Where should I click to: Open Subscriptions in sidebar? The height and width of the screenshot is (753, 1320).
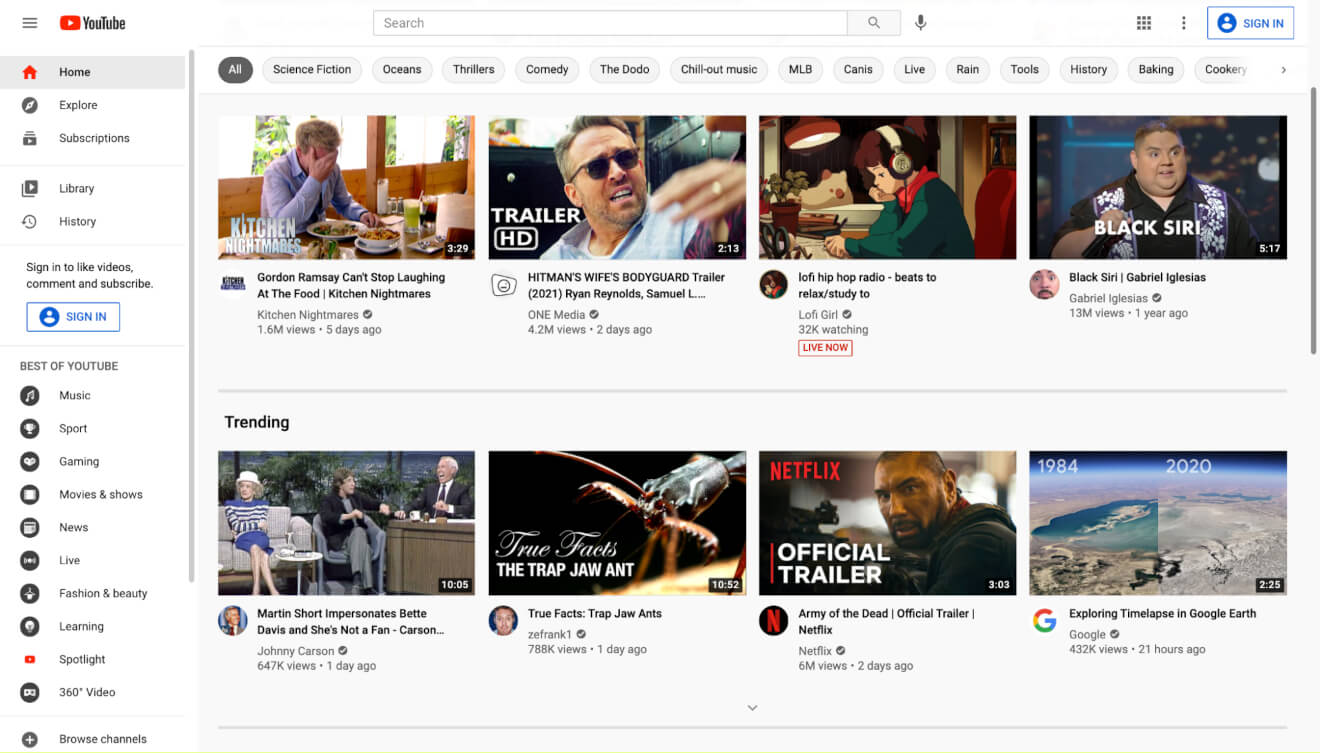[x=92, y=138]
